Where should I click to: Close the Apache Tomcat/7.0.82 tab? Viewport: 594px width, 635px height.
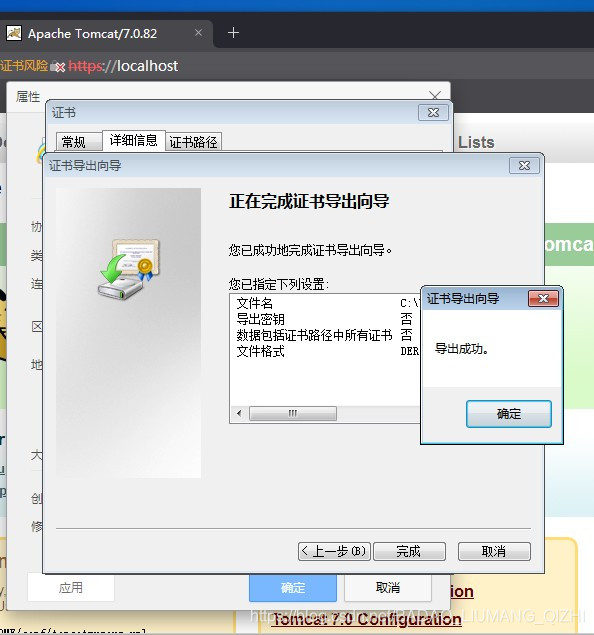coord(198,33)
